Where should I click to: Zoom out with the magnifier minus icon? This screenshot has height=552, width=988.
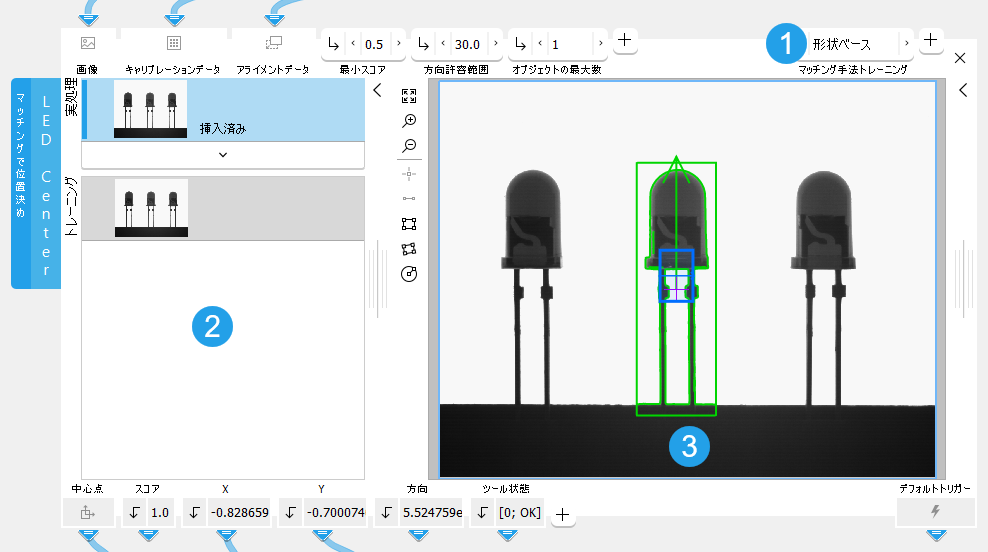pyautogui.click(x=408, y=146)
